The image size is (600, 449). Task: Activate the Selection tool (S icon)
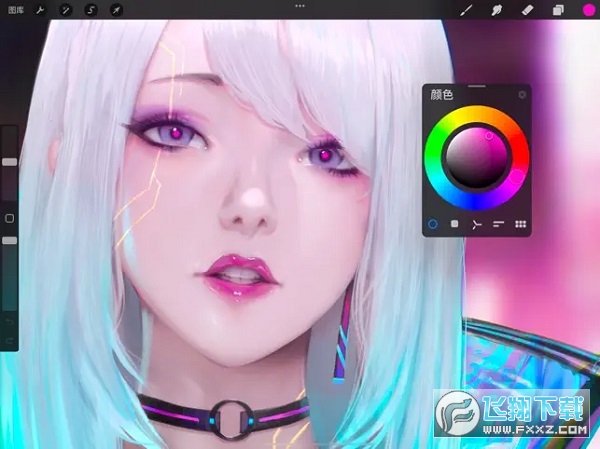(91, 10)
